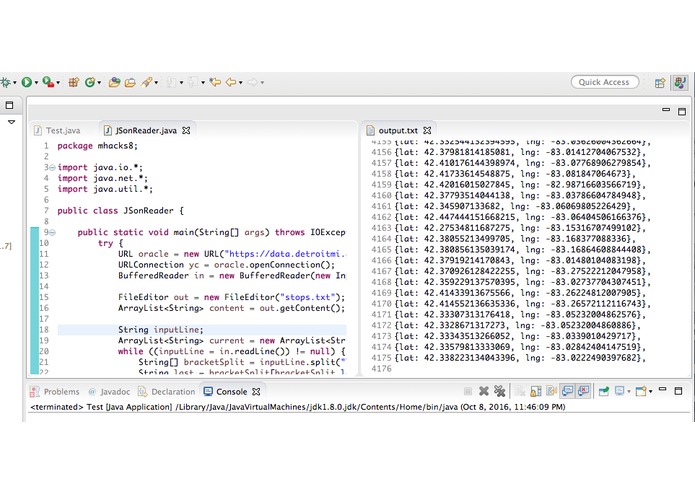695x494 pixels.
Task: Click 'import java.util.*;' on line 5
Action: coord(105,189)
